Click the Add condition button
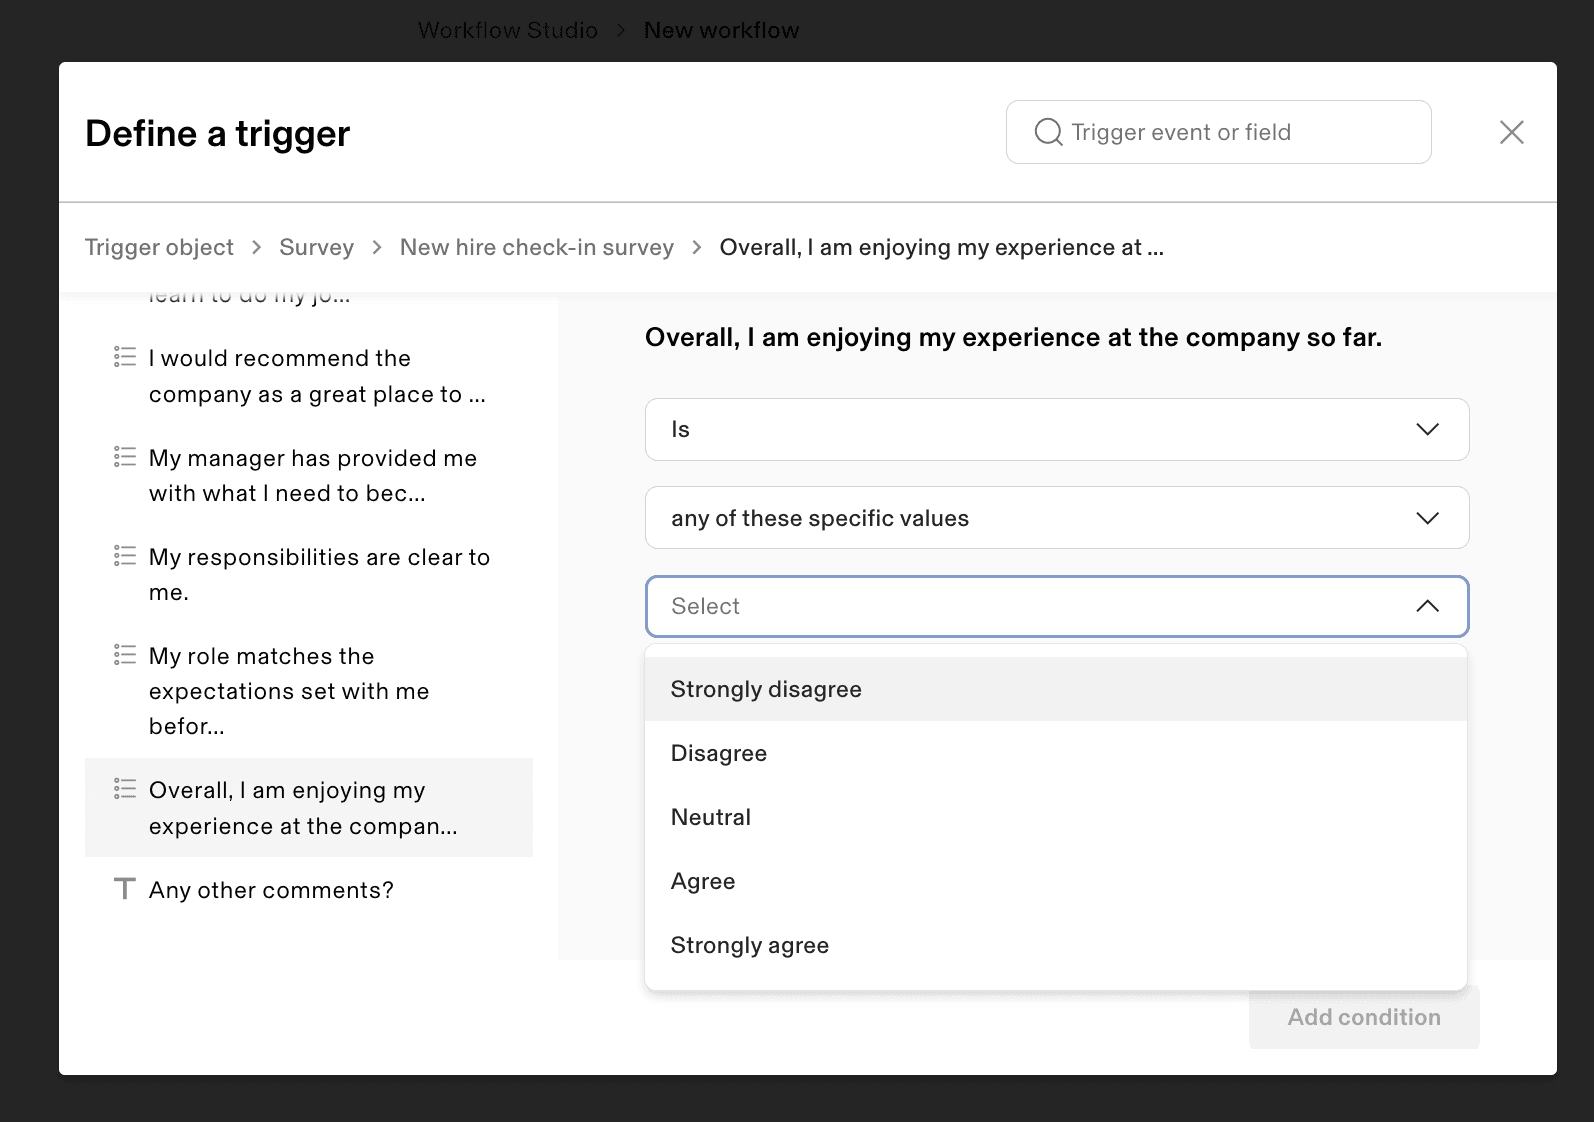Screen dimensions: 1594x1122 (x=1364, y=1017)
